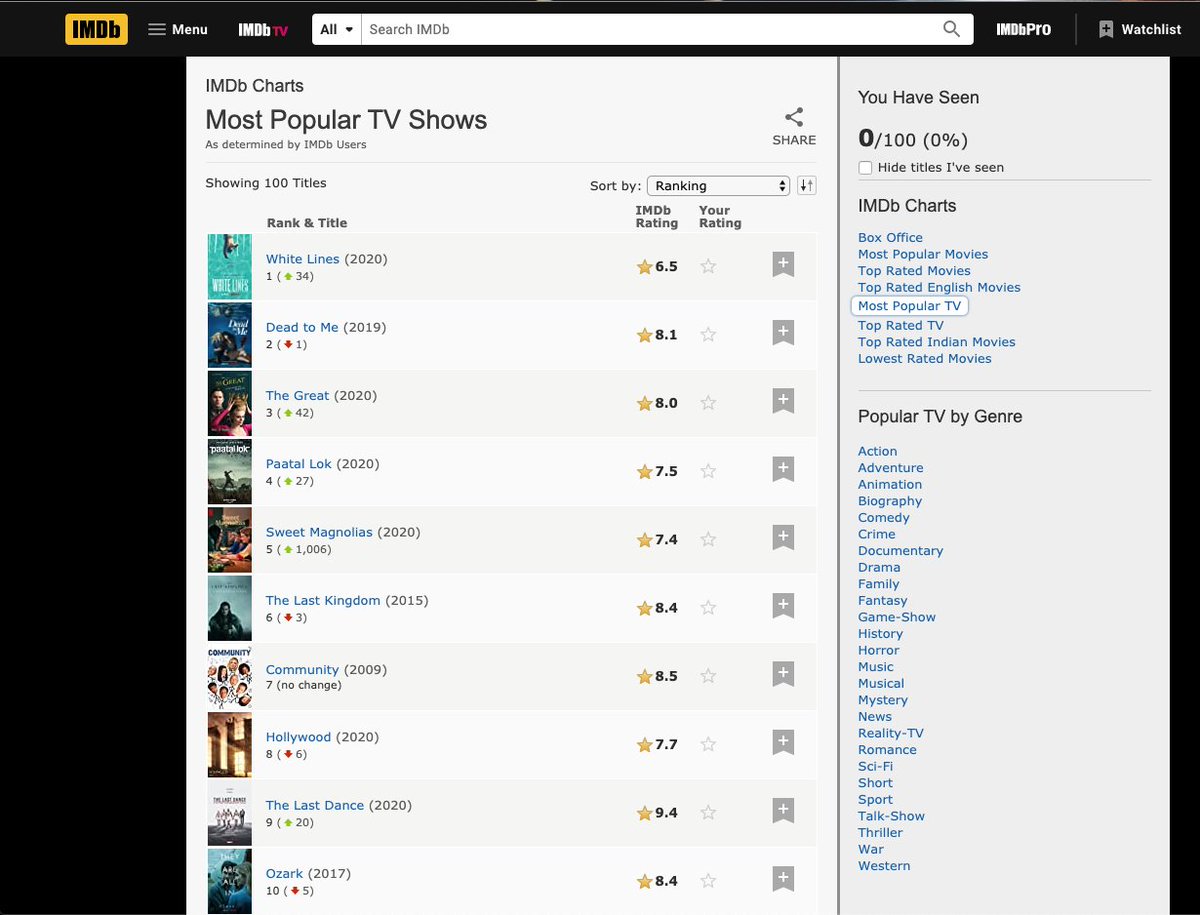Go to IMDb TV

tap(263, 30)
